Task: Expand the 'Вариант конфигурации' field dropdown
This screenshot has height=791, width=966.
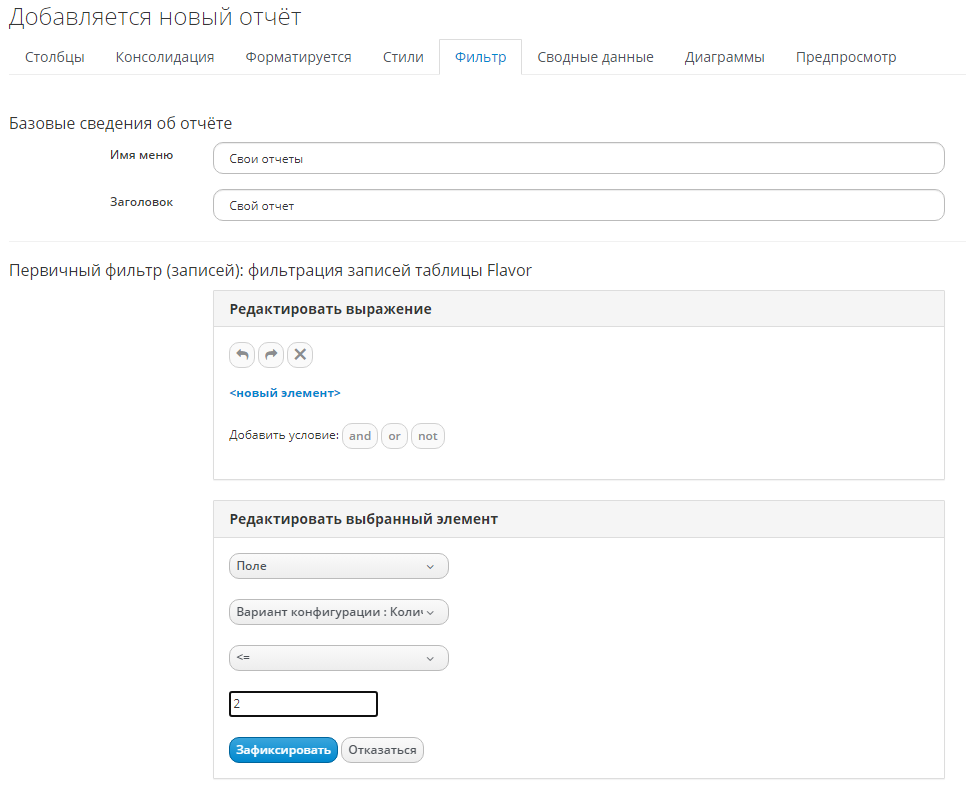Action: click(x=338, y=612)
